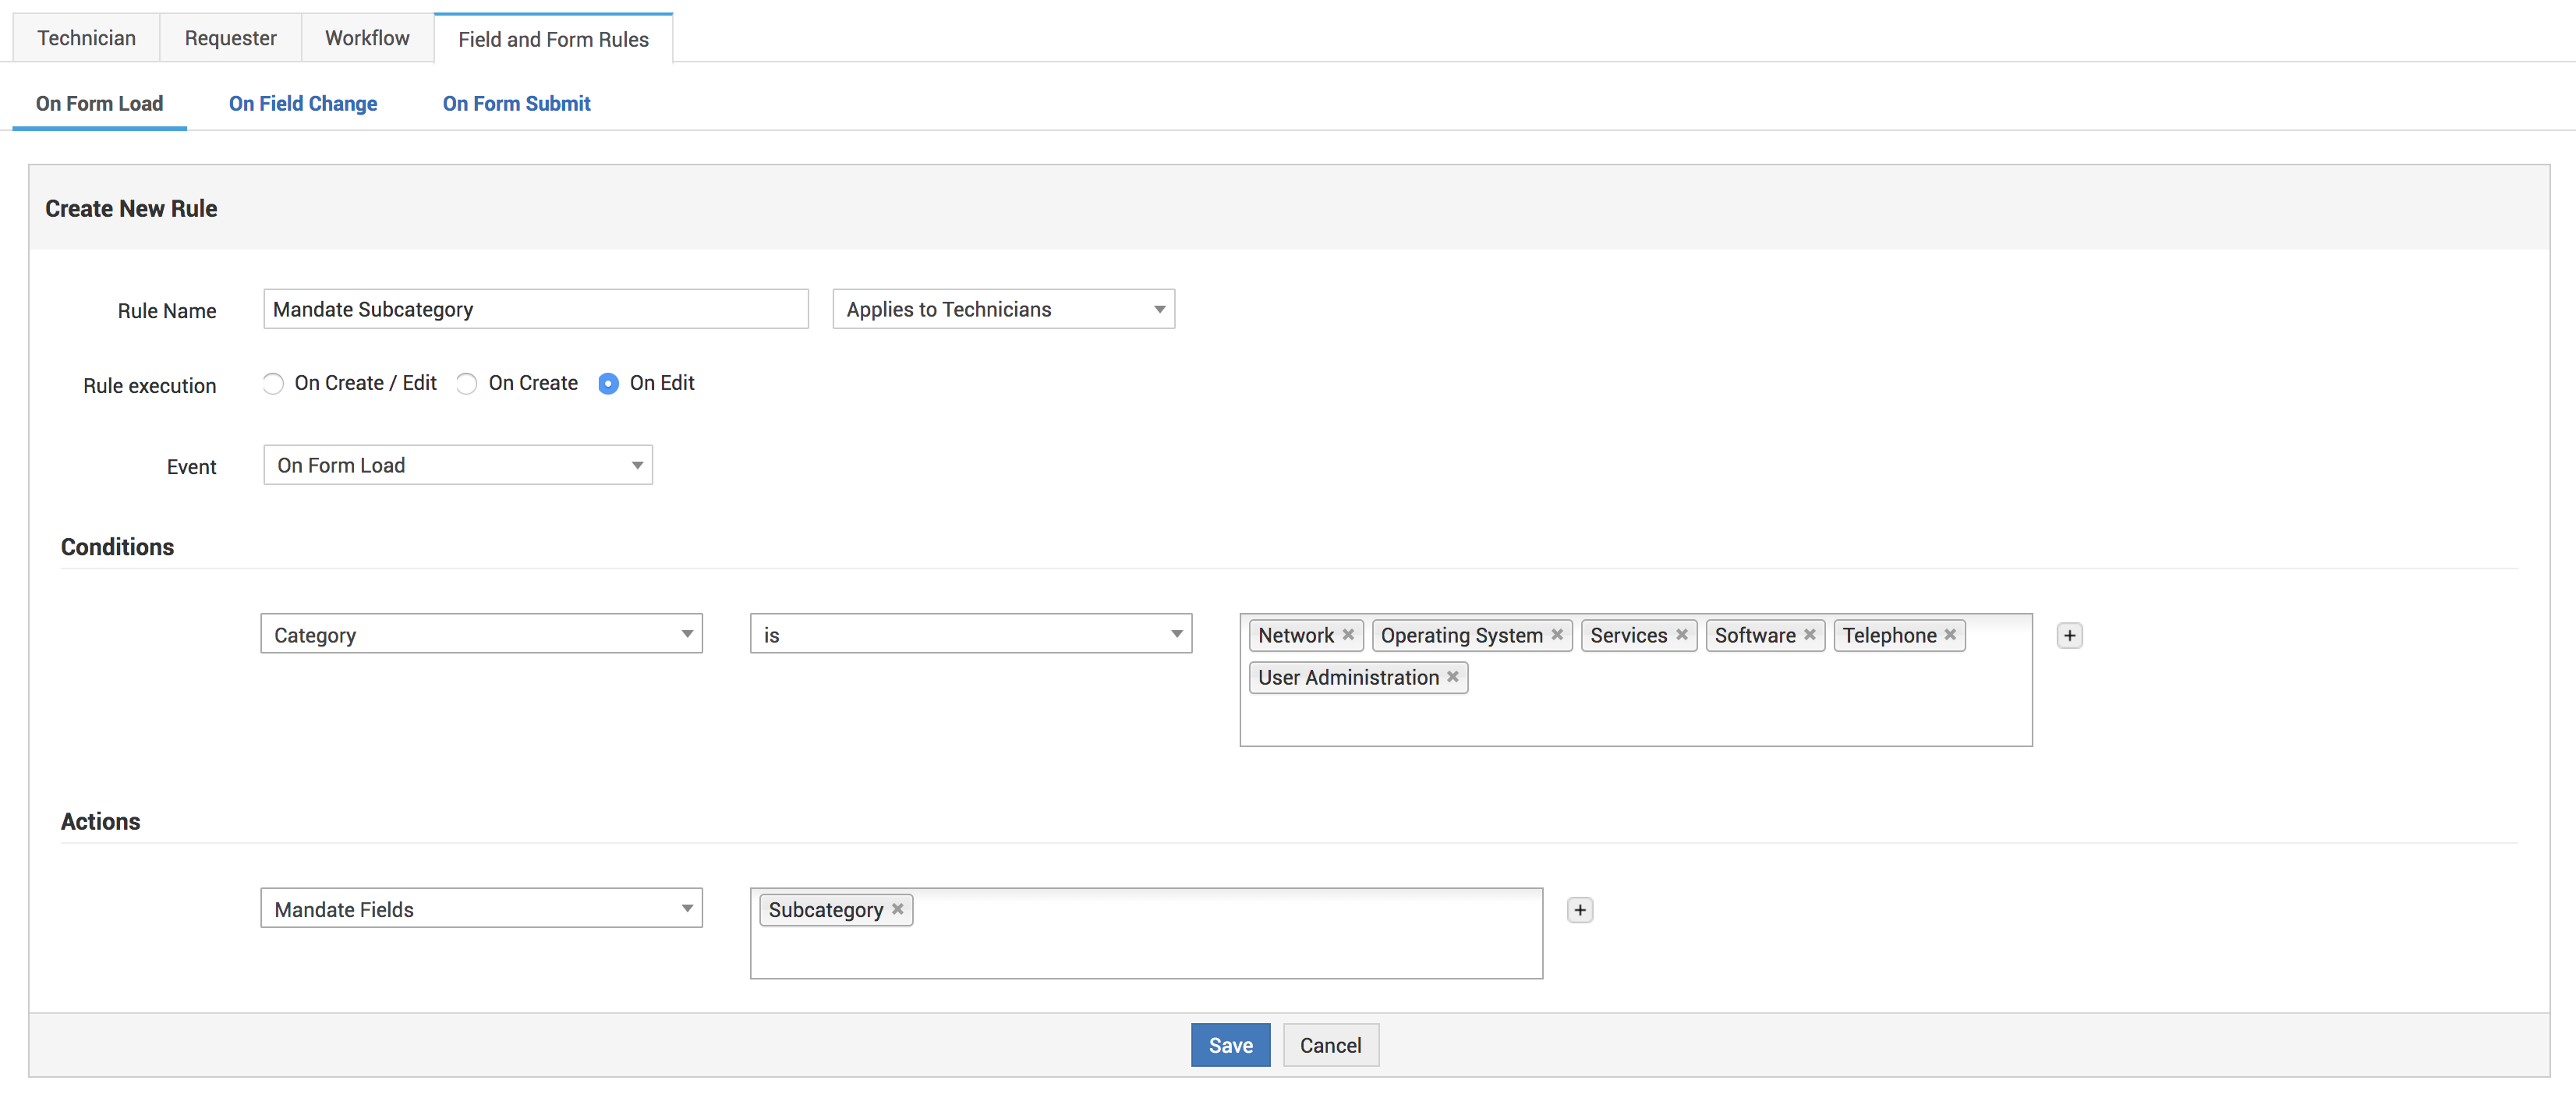Add another condition with plus icon
This screenshot has width=2576, height=1098.
click(x=2069, y=635)
